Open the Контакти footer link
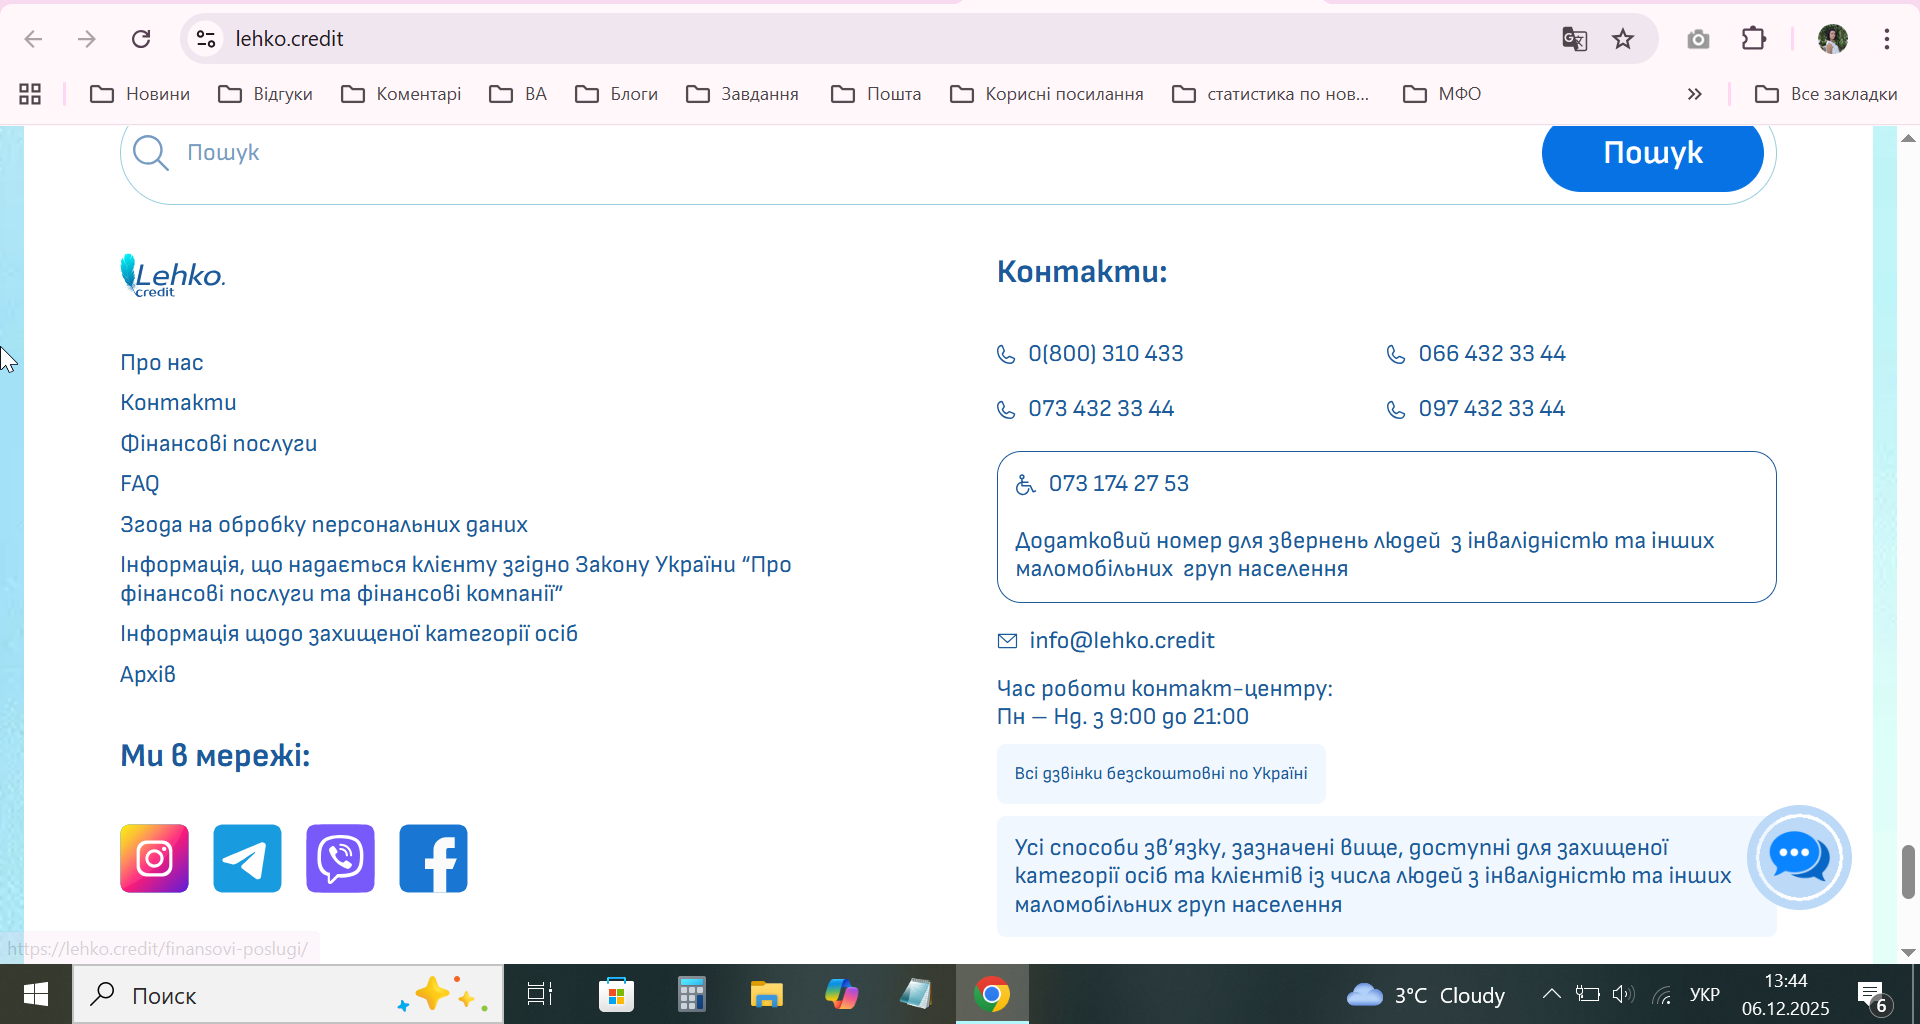This screenshot has width=1920, height=1024. pos(178,402)
